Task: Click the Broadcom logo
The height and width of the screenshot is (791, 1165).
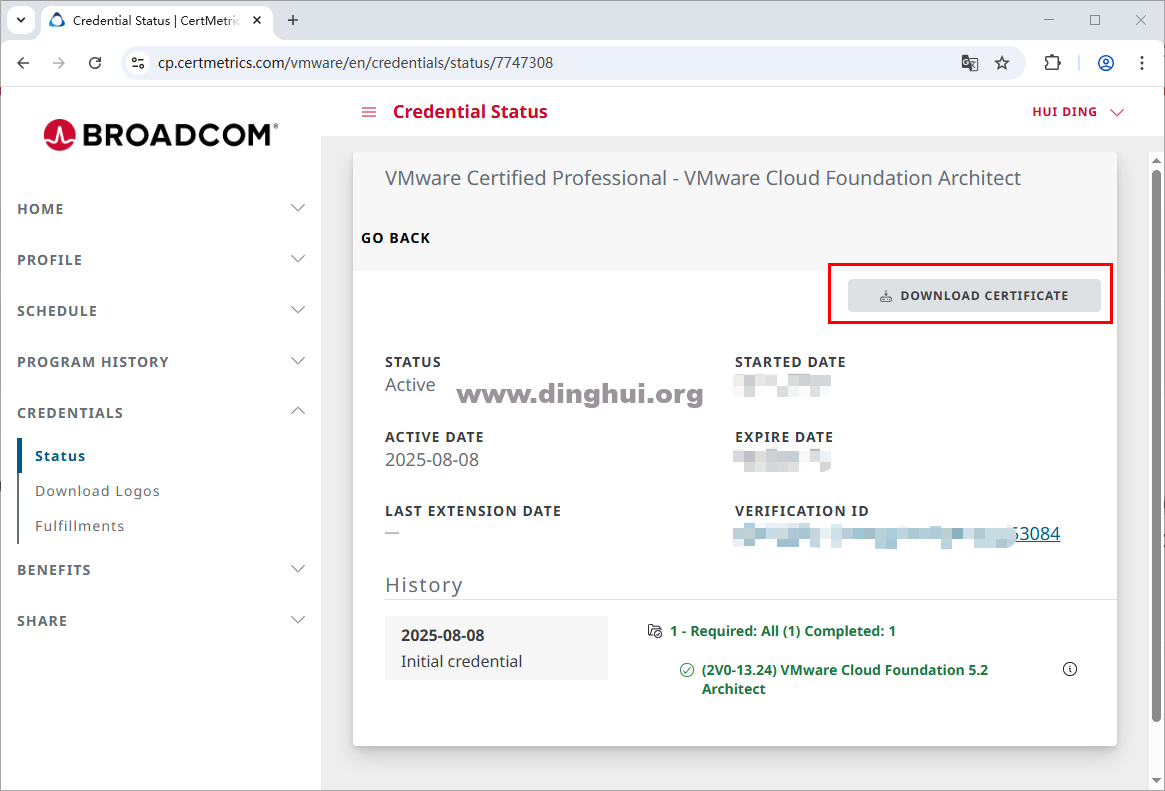Action: click(x=160, y=134)
